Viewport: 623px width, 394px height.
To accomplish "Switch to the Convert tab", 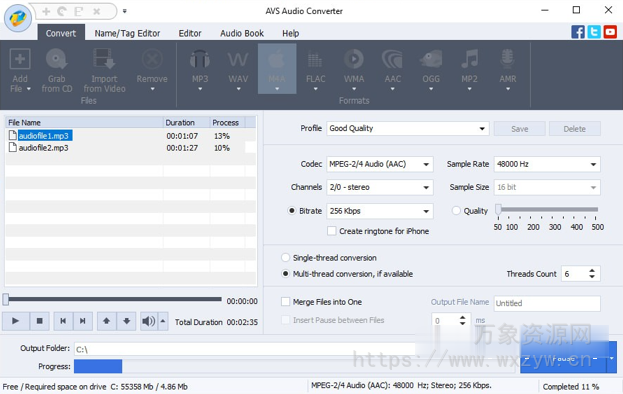I will [x=61, y=33].
